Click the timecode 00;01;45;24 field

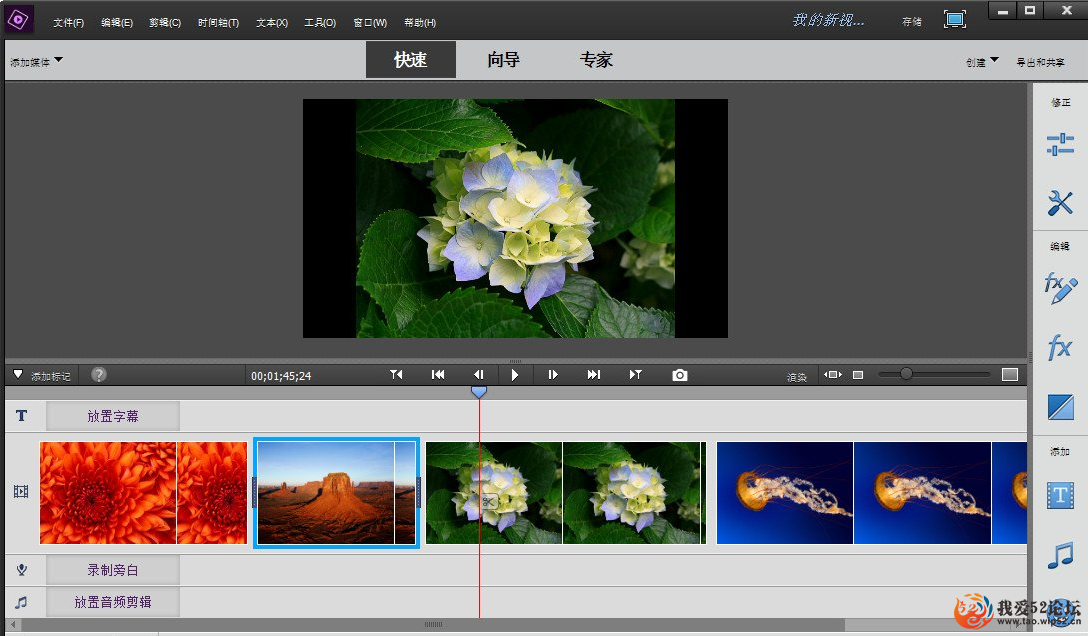(x=281, y=376)
